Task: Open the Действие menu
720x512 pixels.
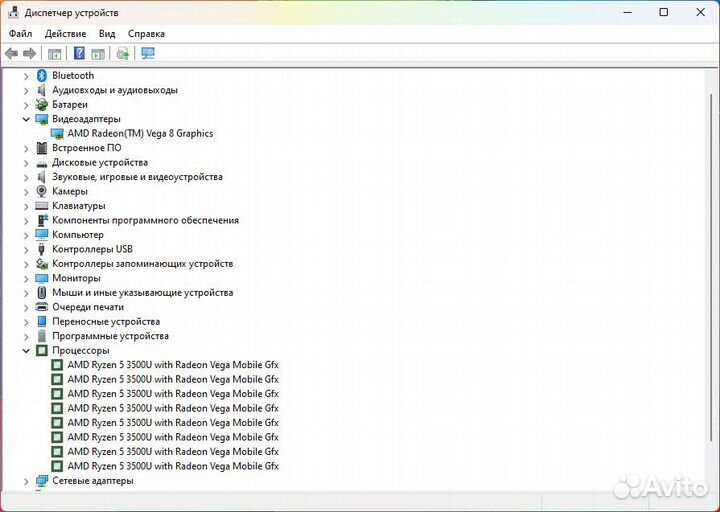Action: (x=65, y=33)
